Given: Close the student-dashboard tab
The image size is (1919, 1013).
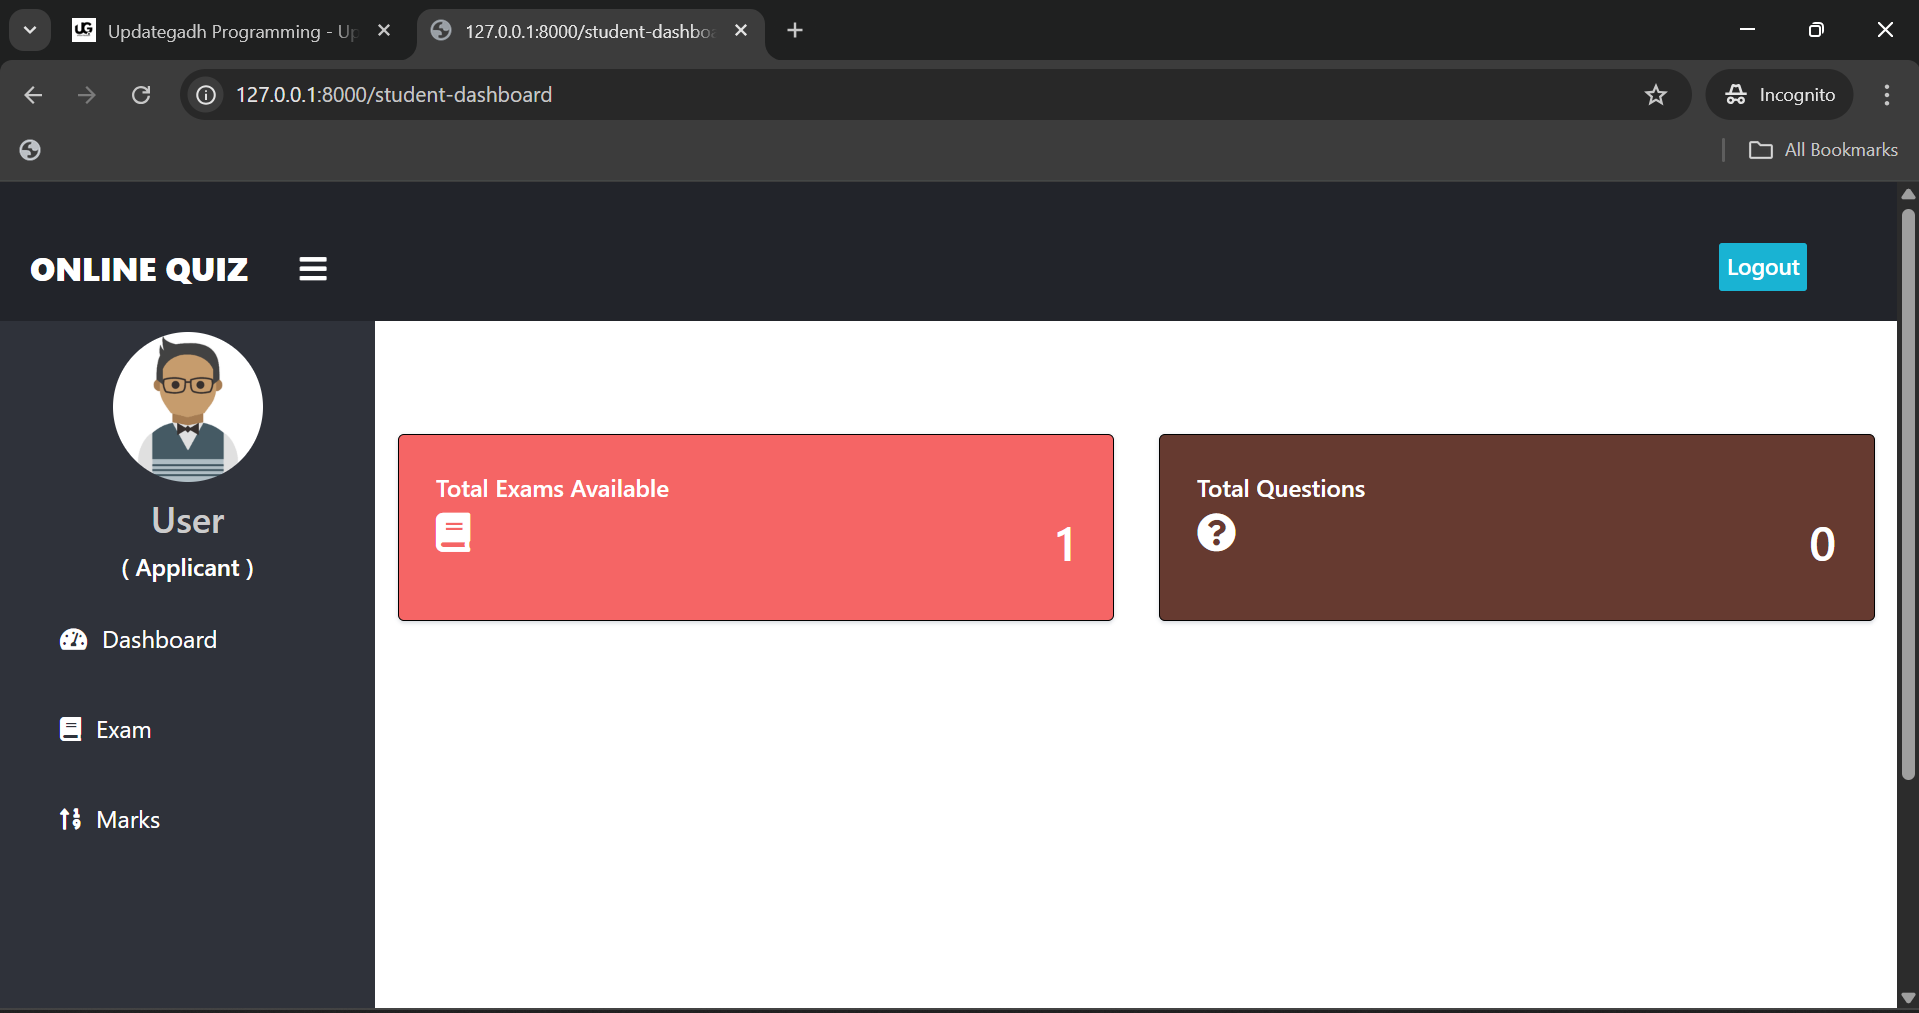Looking at the screenshot, I should [x=741, y=31].
